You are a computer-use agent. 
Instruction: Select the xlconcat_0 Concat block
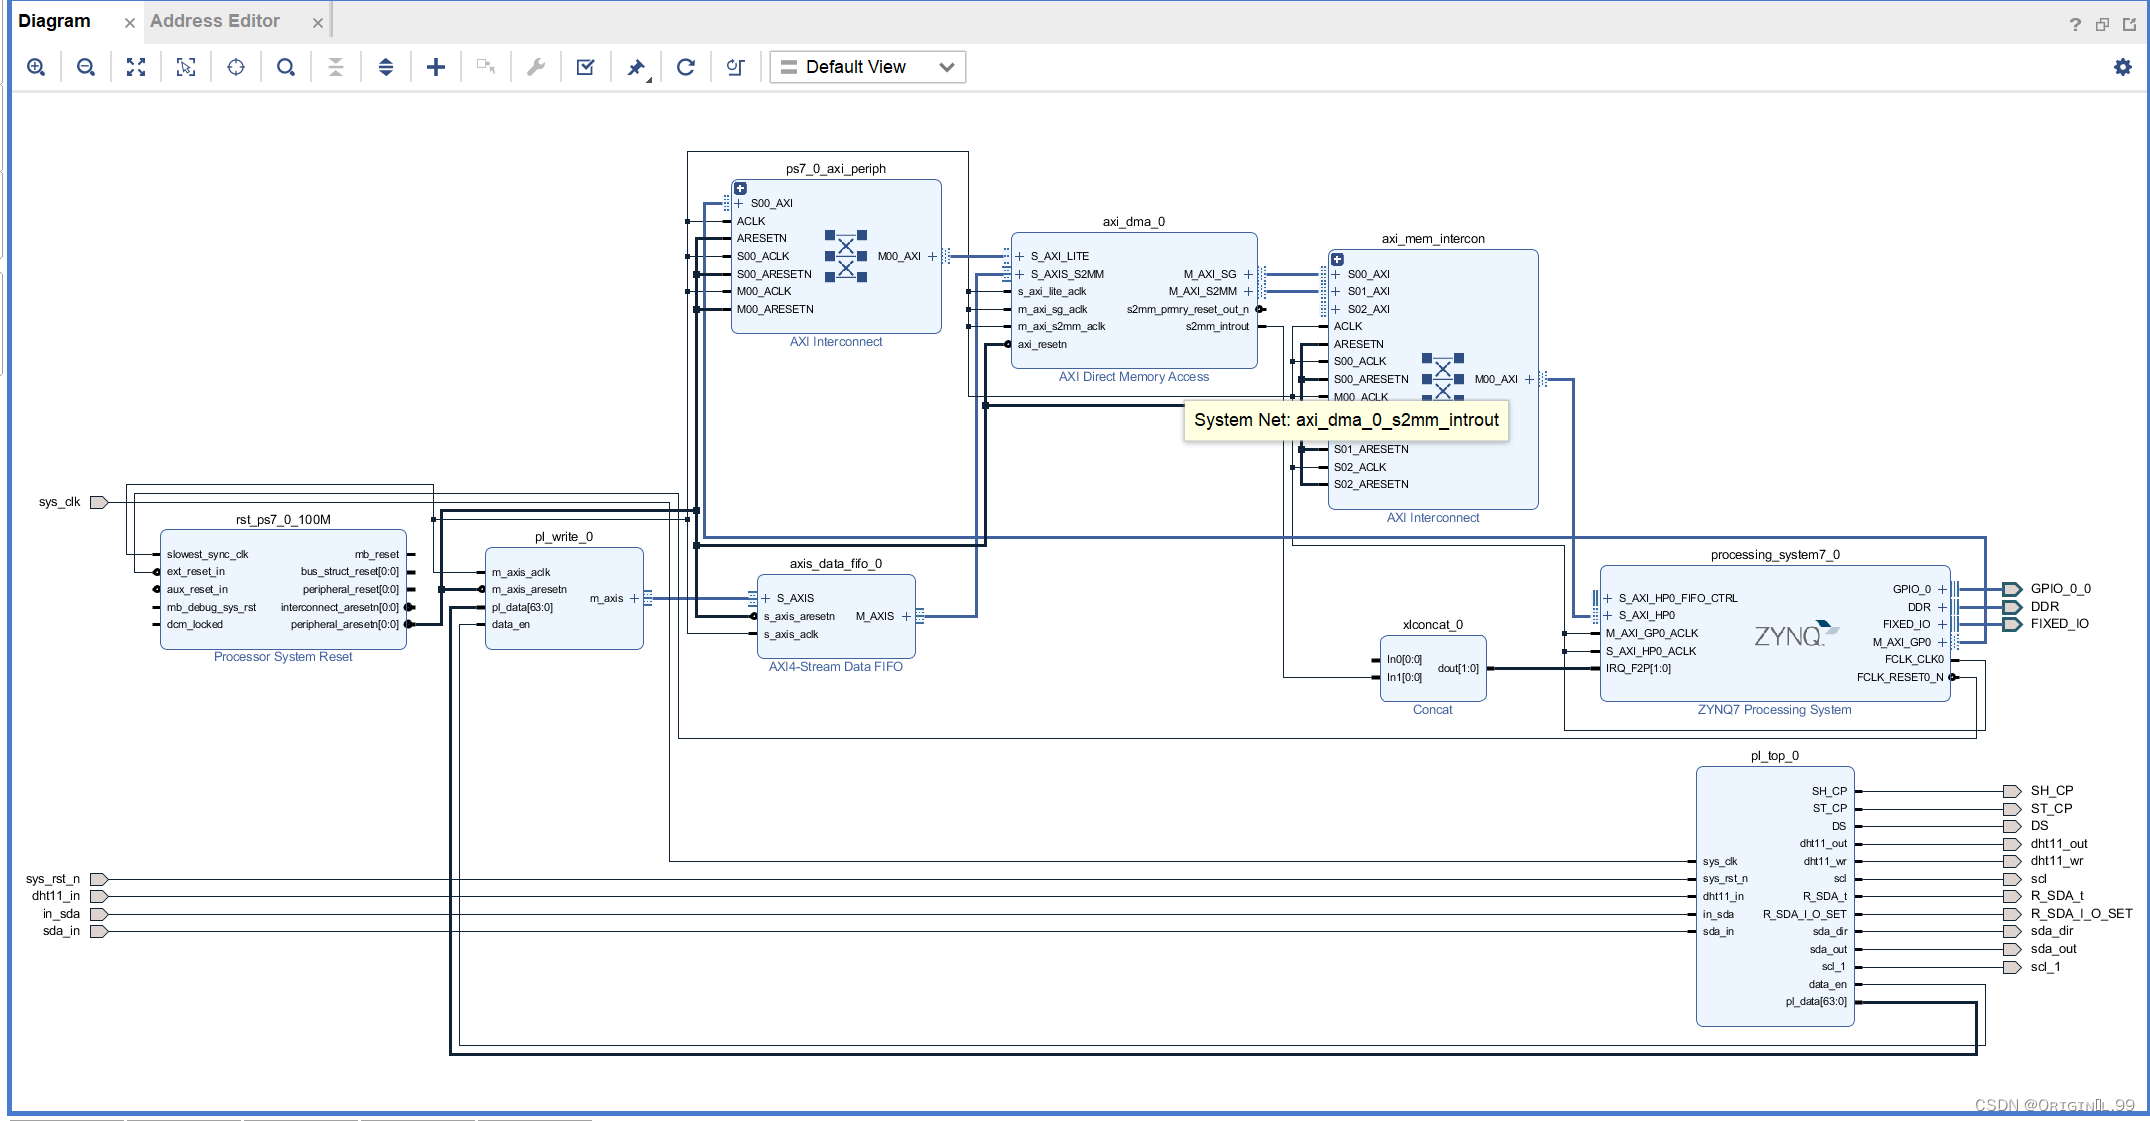pos(1433,668)
